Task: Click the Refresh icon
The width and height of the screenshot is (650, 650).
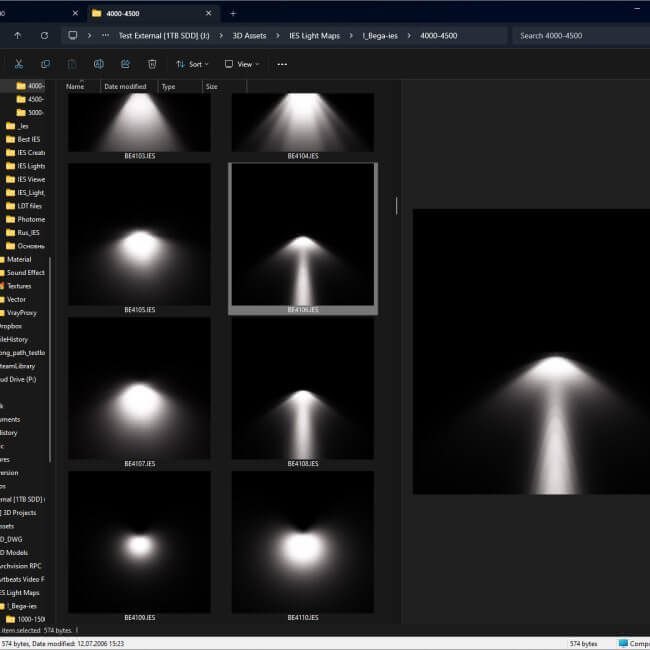Action: [44, 36]
